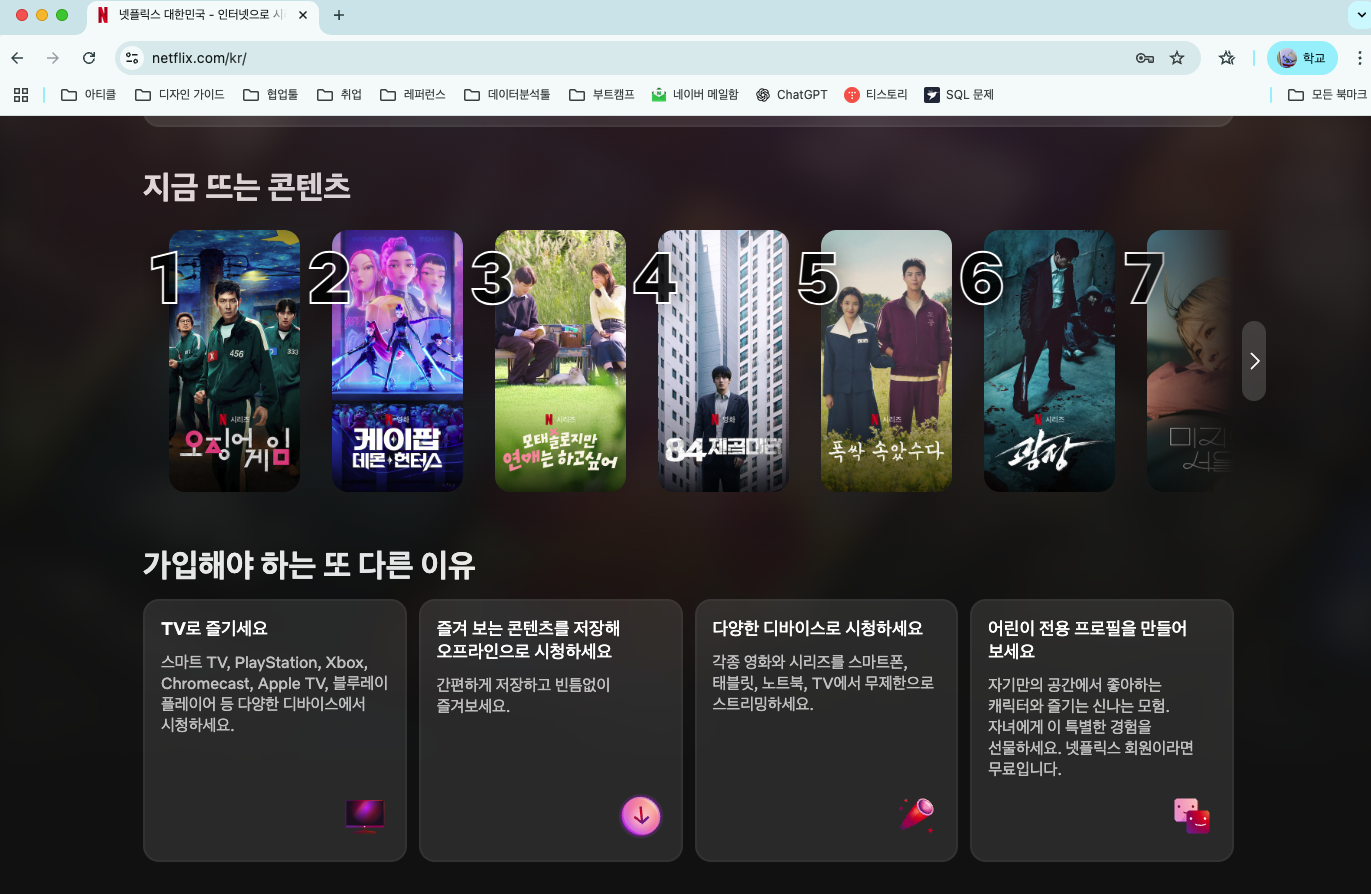Screen dimensions: 1371x894
Task: Open the 아티클 bookmark folder
Action: tap(88, 95)
